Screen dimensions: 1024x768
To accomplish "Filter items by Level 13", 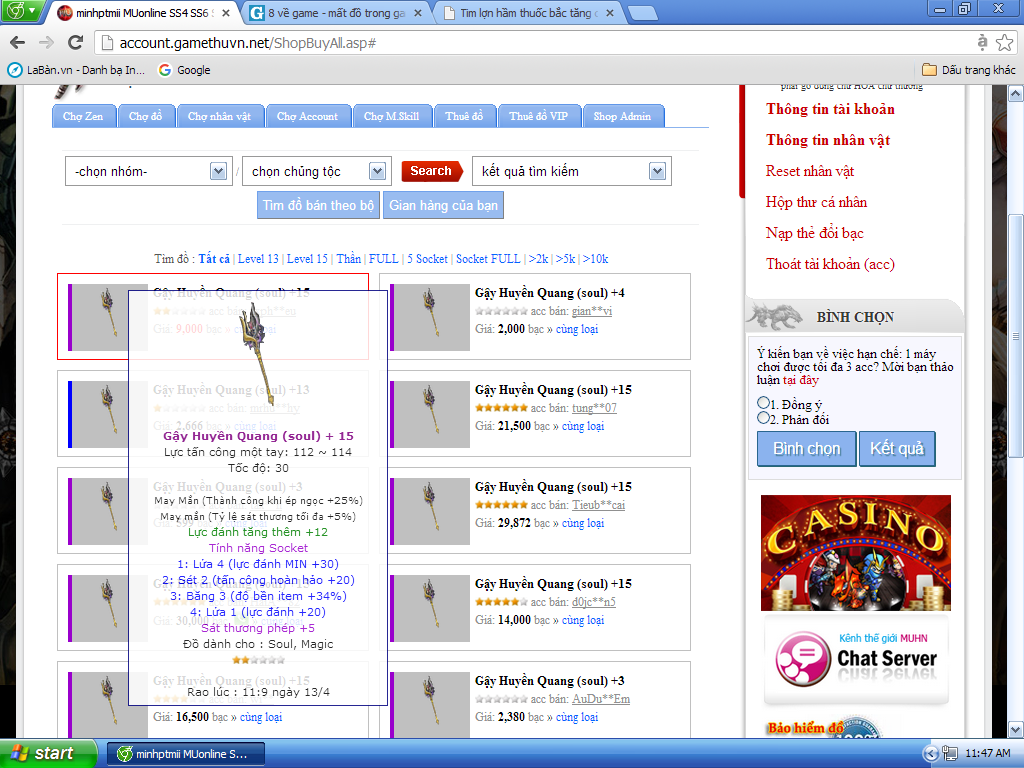I will click(x=258, y=259).
